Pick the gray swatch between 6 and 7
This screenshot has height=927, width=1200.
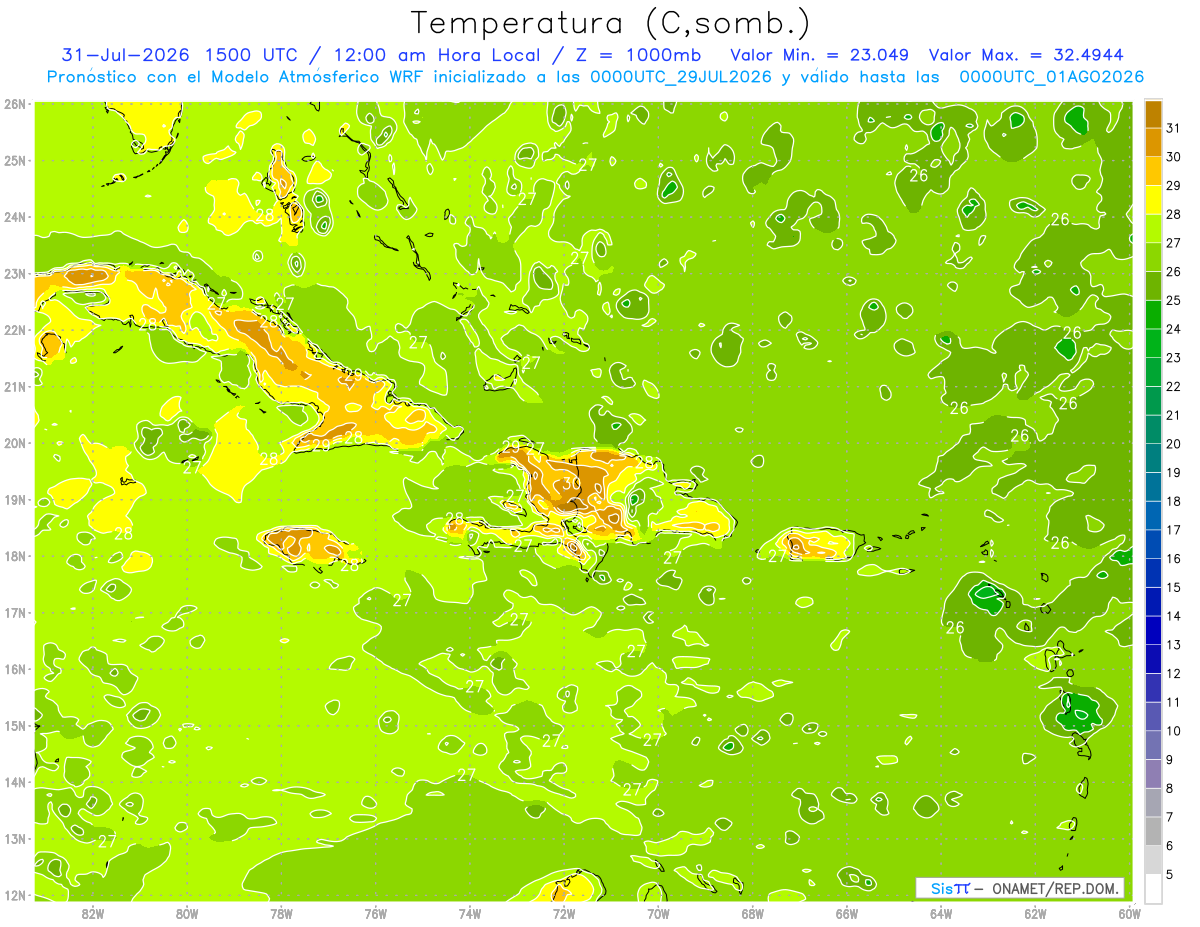[x=1154, y=831]
